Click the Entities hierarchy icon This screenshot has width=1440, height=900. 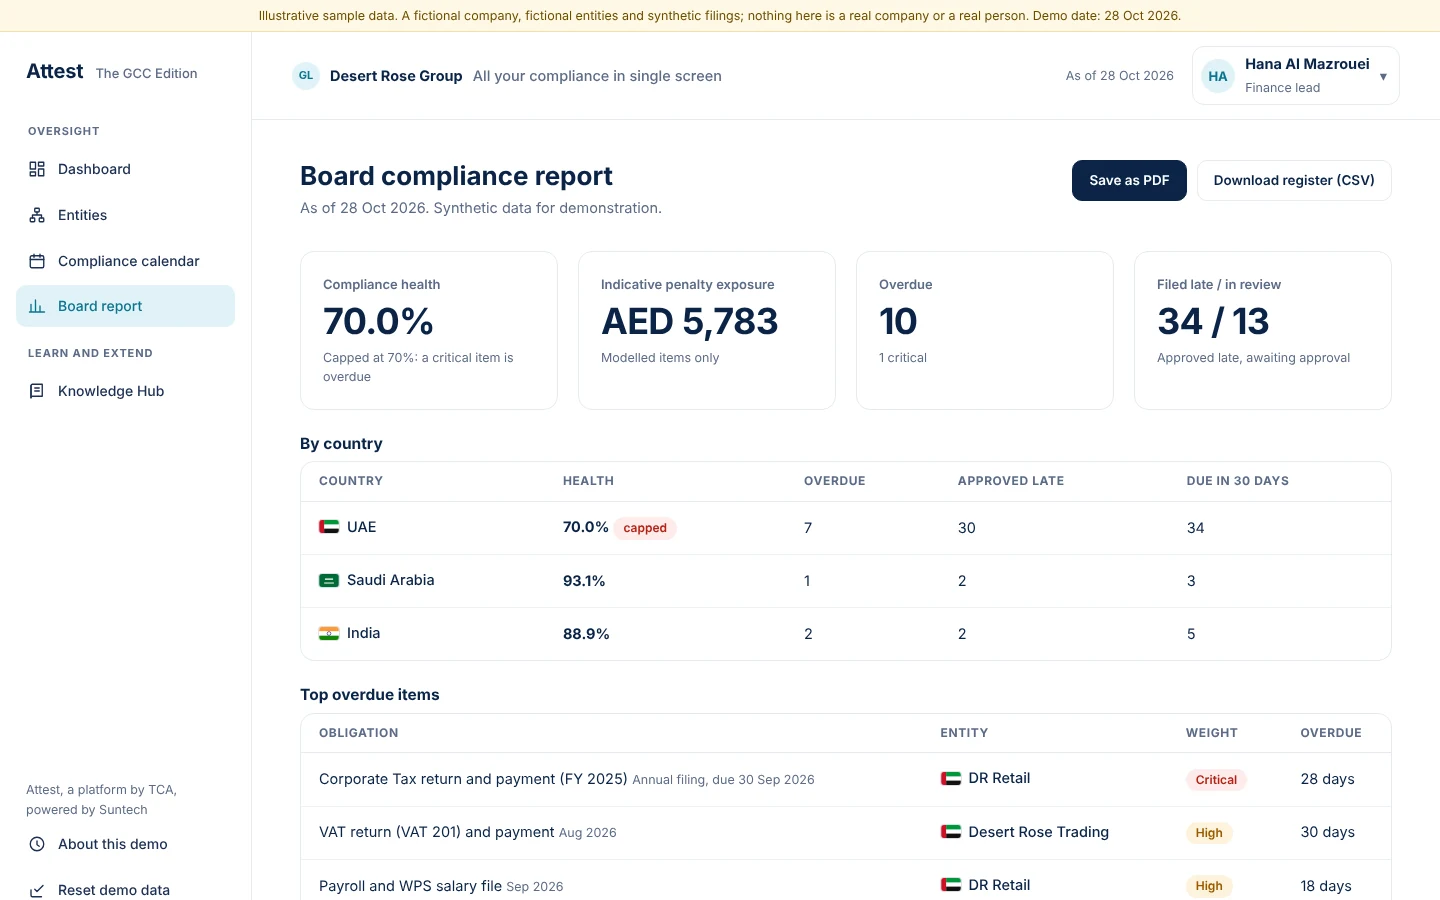pyautogui.click(x=37, y=215)
